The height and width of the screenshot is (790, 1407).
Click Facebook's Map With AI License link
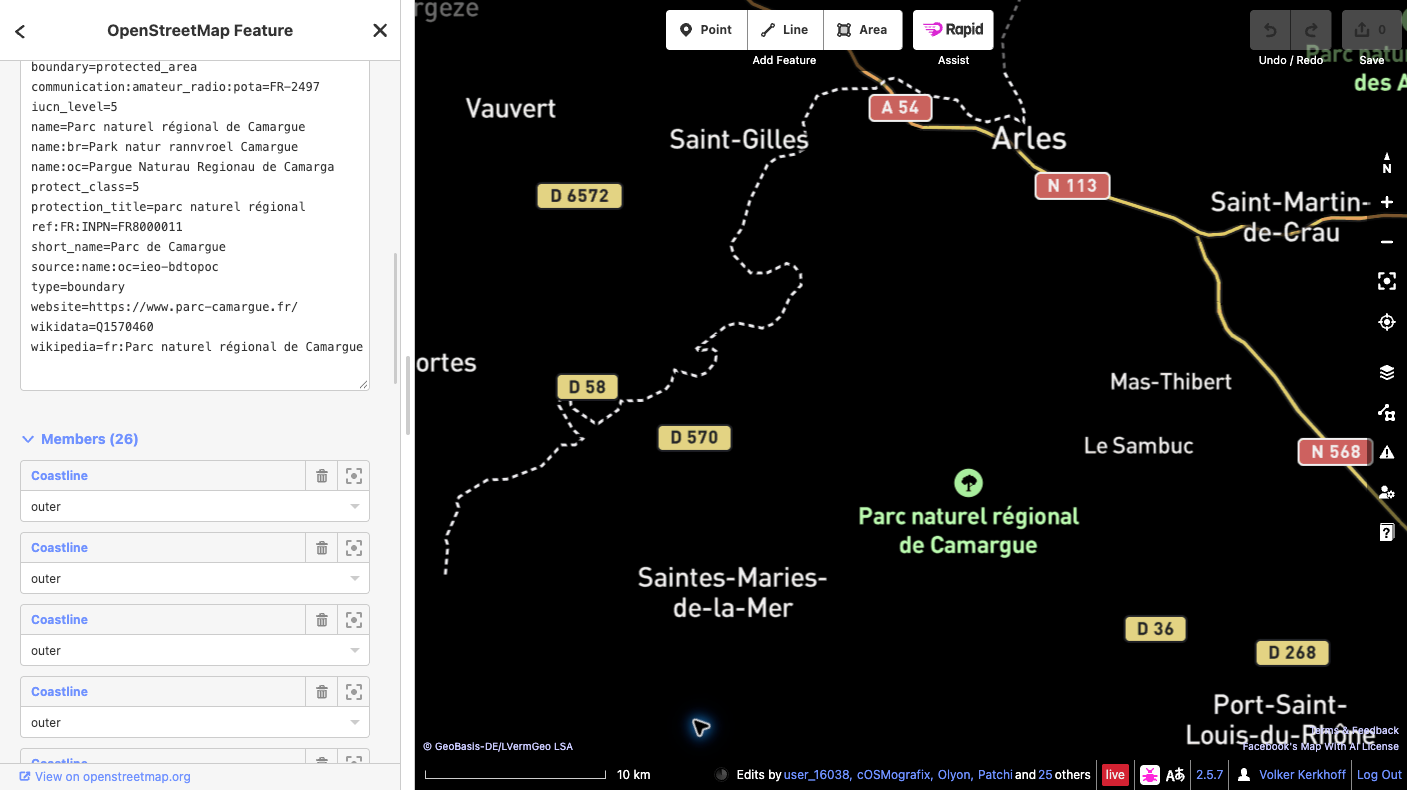[x=1322, y=747]
